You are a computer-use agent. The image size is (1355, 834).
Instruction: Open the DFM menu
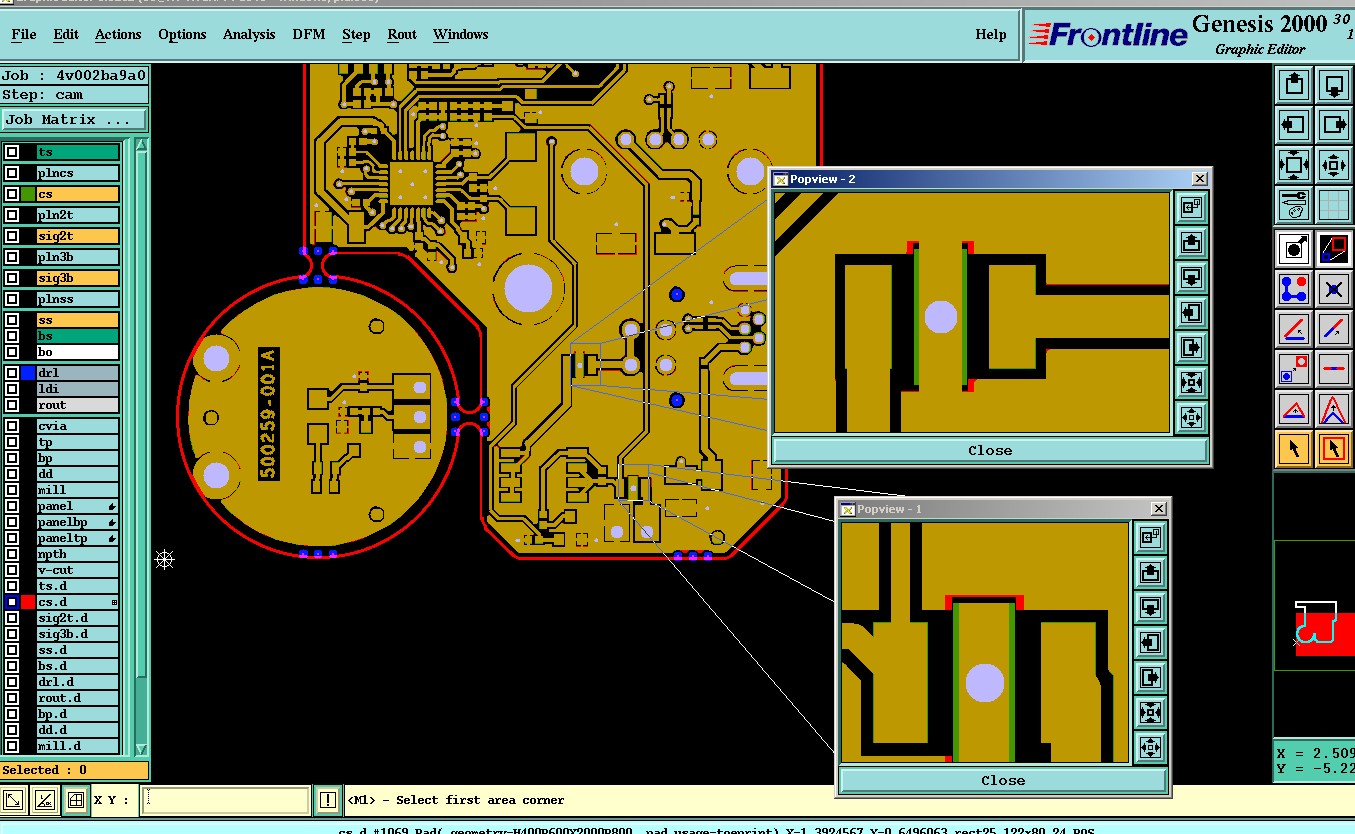pyautogui.click(x=309, y=34)
